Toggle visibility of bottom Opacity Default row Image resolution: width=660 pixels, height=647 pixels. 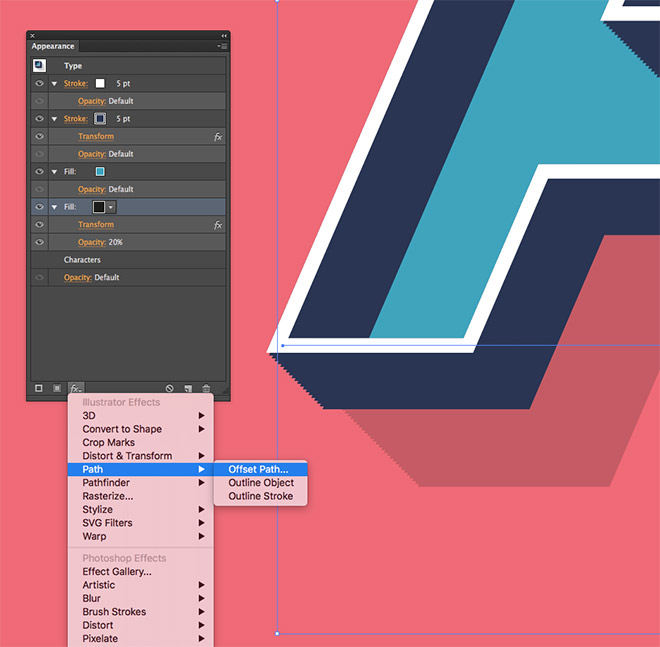pos(40,277)
